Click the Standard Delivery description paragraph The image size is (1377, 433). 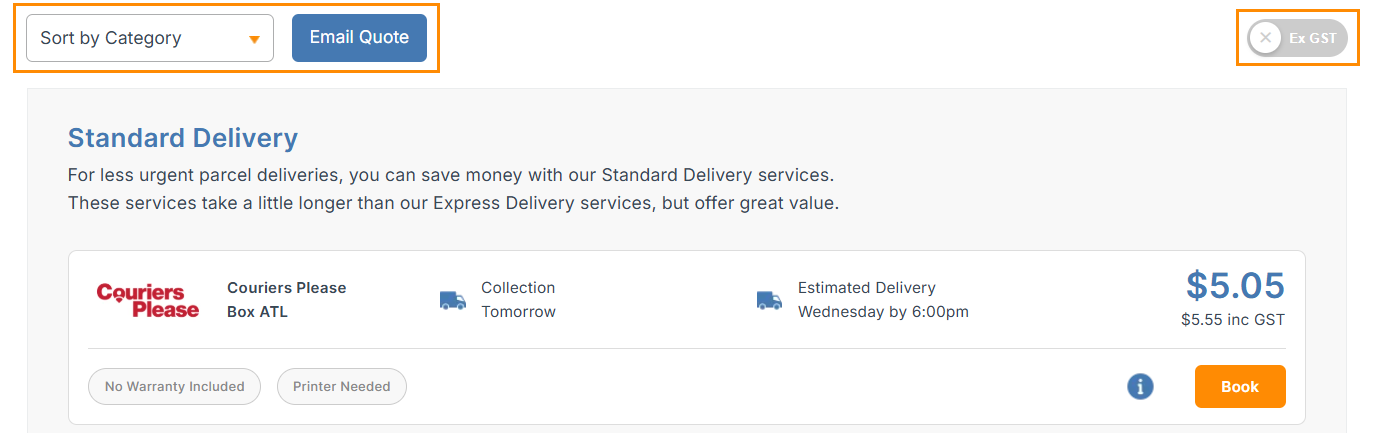[452, 189]
